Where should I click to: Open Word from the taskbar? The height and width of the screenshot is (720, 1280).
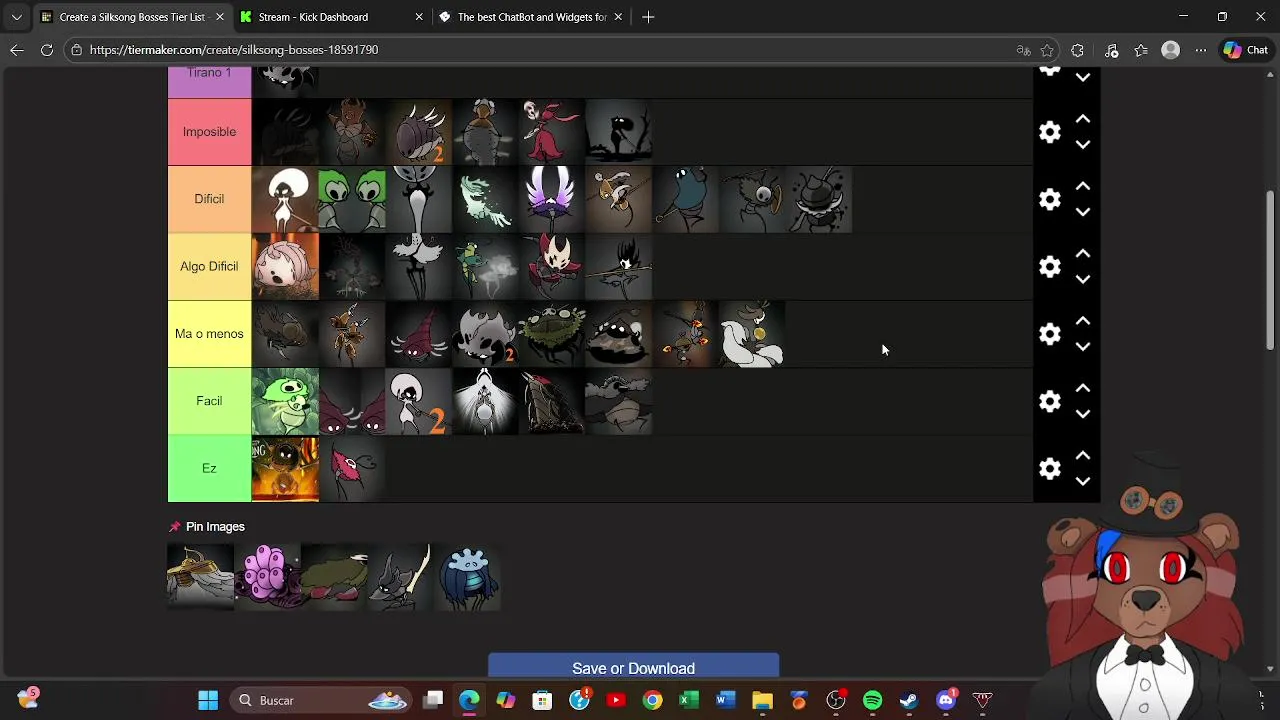(725, 700)
